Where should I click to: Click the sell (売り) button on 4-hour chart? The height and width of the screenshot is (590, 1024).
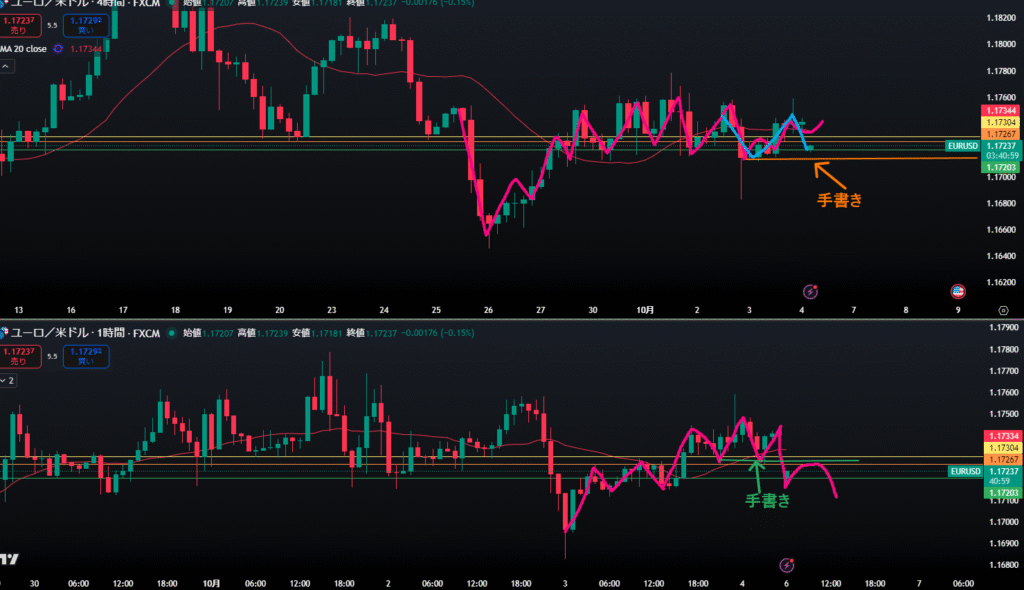(19, 25)
